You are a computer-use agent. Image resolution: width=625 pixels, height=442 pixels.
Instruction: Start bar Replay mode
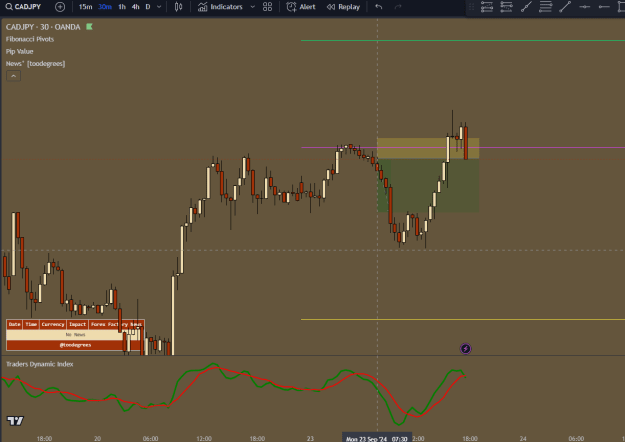pyautogui.click(x=343, y=7)
